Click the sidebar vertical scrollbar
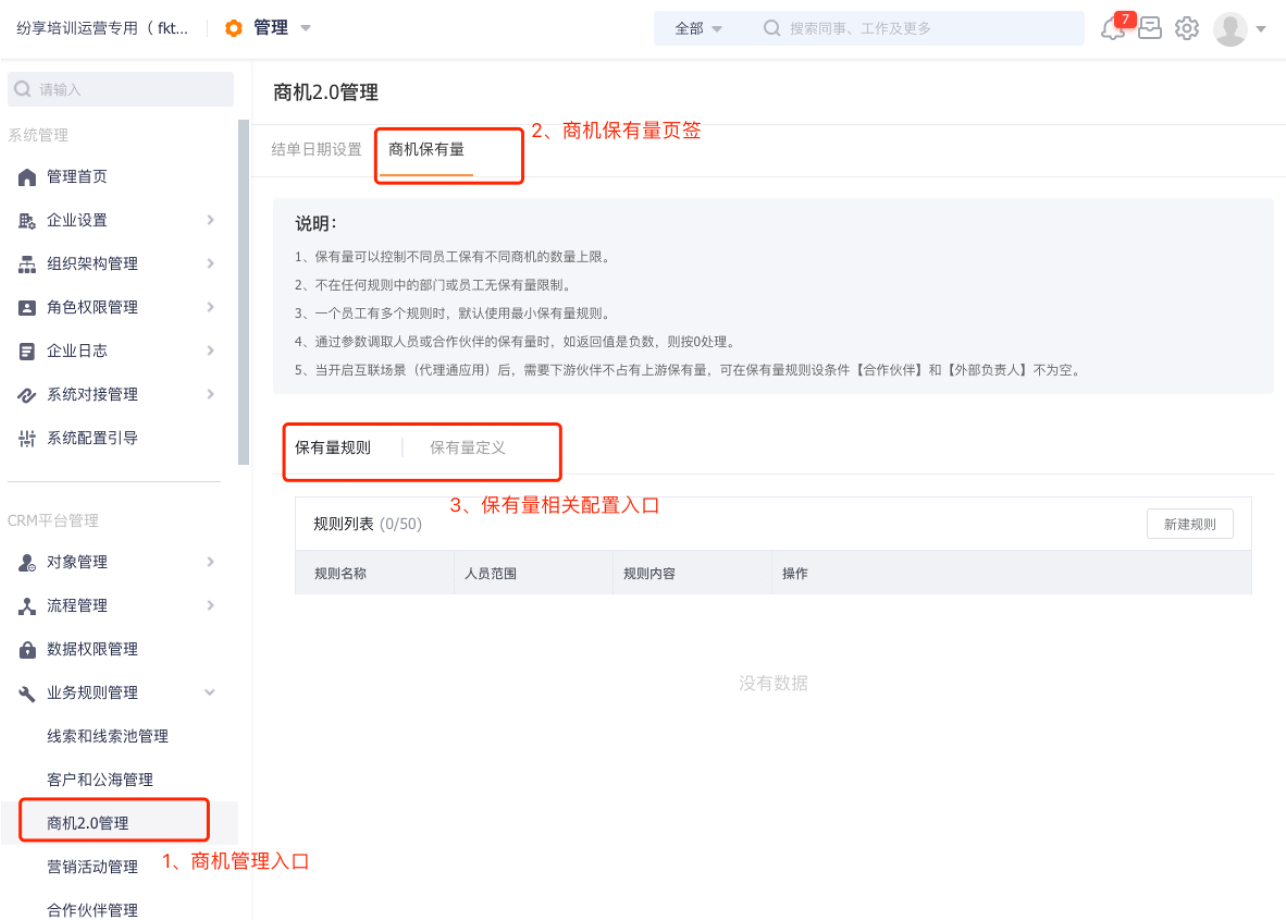Screen dimensions: 1286x920 243,290
